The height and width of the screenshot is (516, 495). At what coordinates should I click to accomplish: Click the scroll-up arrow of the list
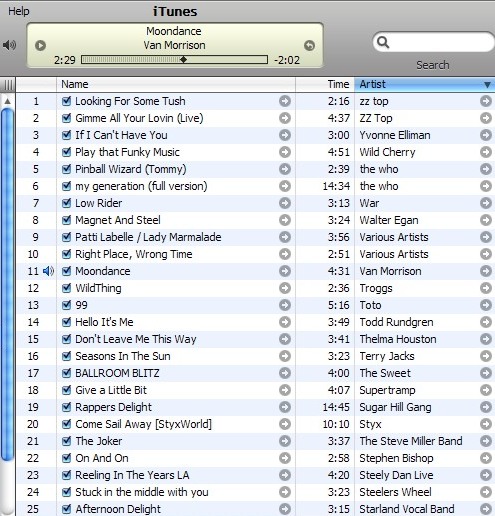[7, 101]
